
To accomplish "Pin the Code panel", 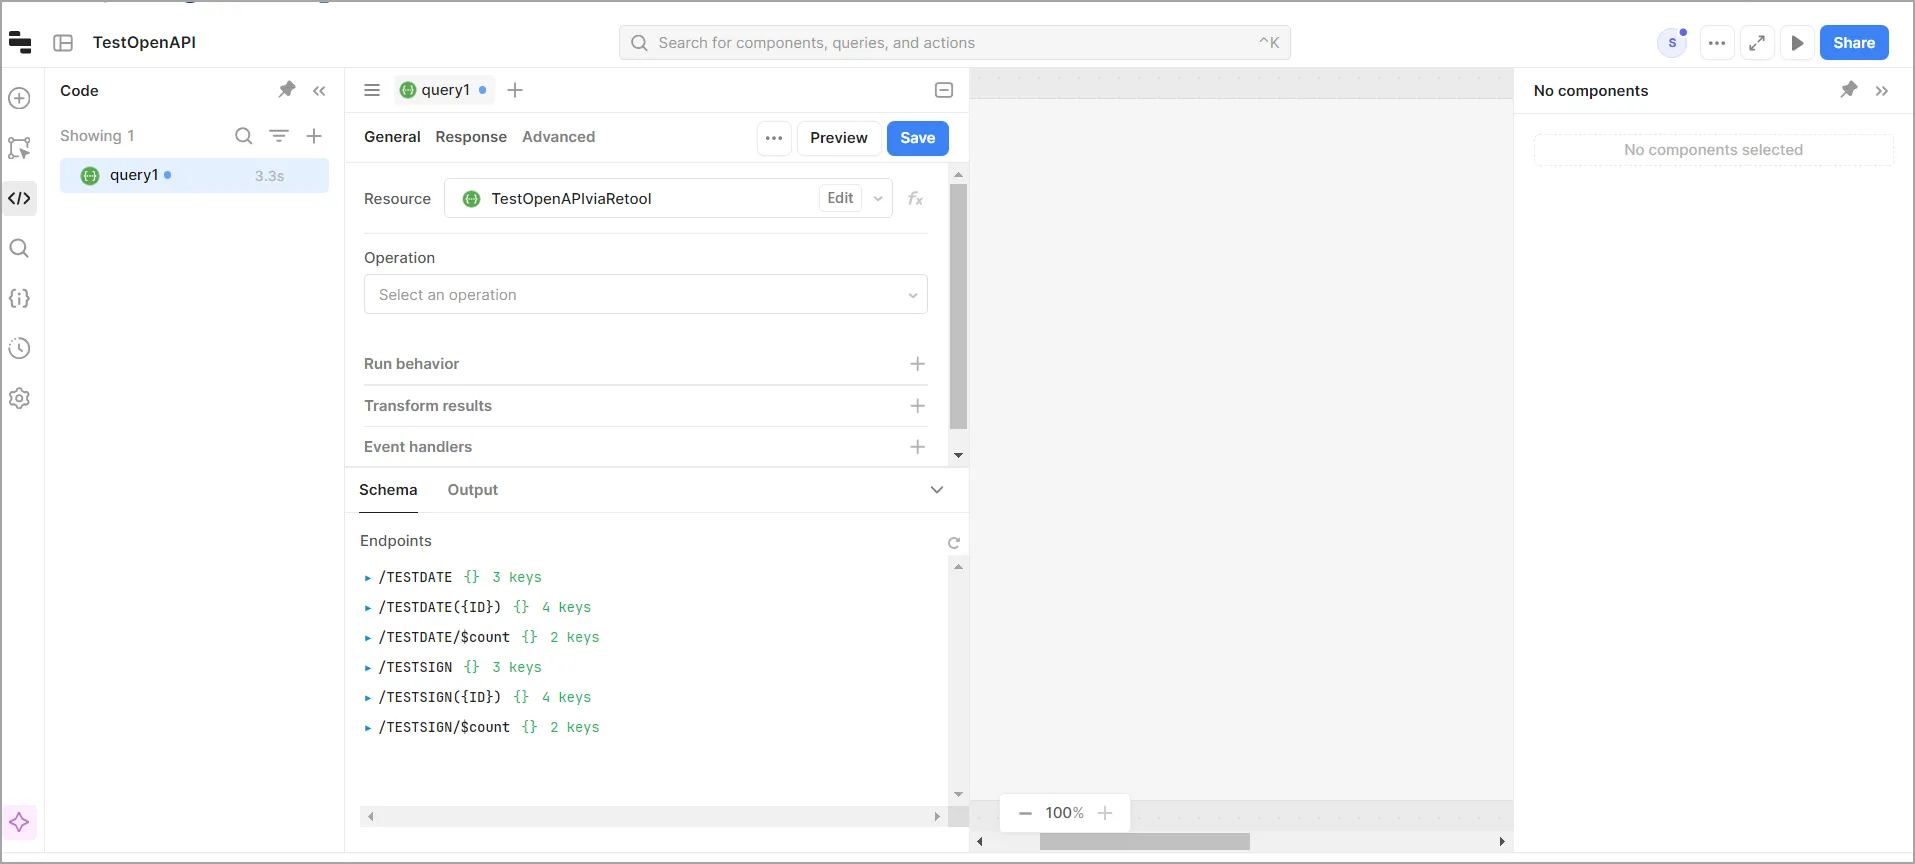I will click(287, 90).
